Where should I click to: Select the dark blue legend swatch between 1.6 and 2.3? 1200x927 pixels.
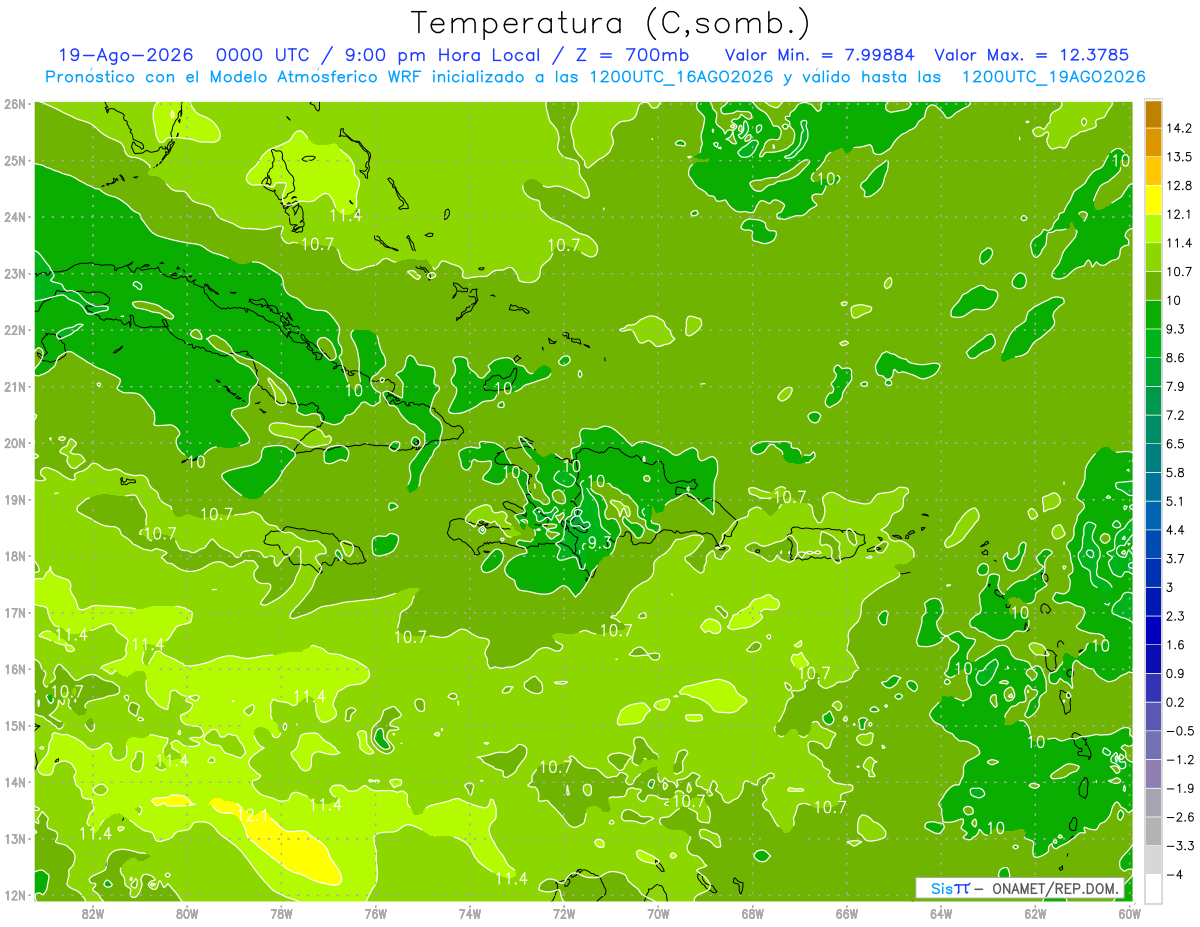pyautogui.click(x=1153, y=630)
